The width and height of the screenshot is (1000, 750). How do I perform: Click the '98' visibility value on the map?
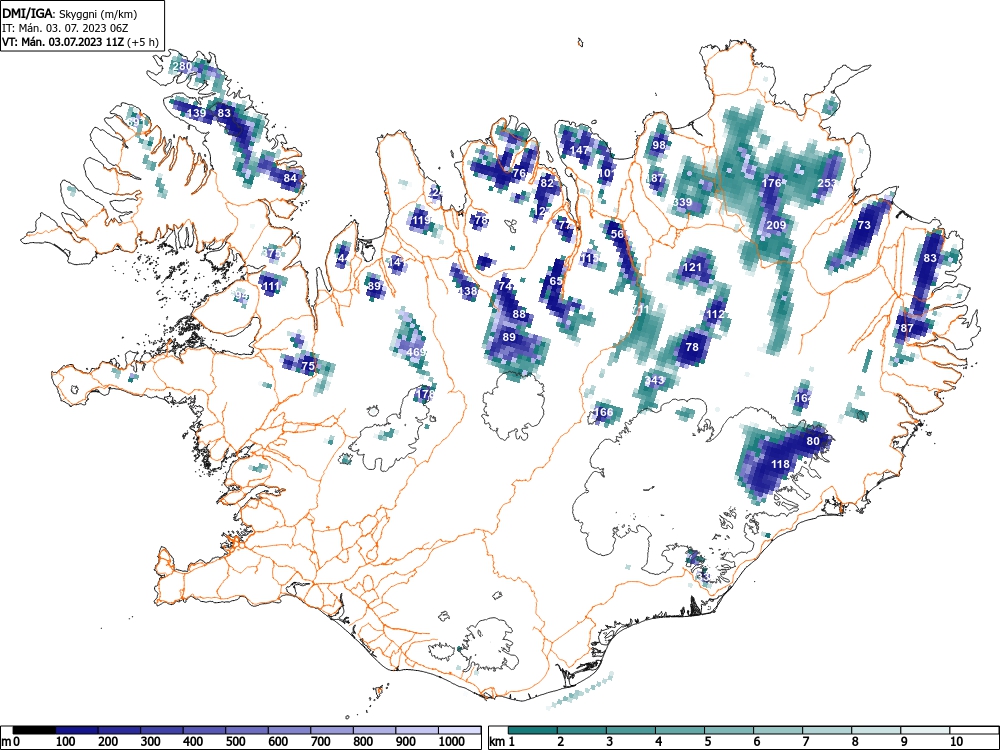[659, 145]
